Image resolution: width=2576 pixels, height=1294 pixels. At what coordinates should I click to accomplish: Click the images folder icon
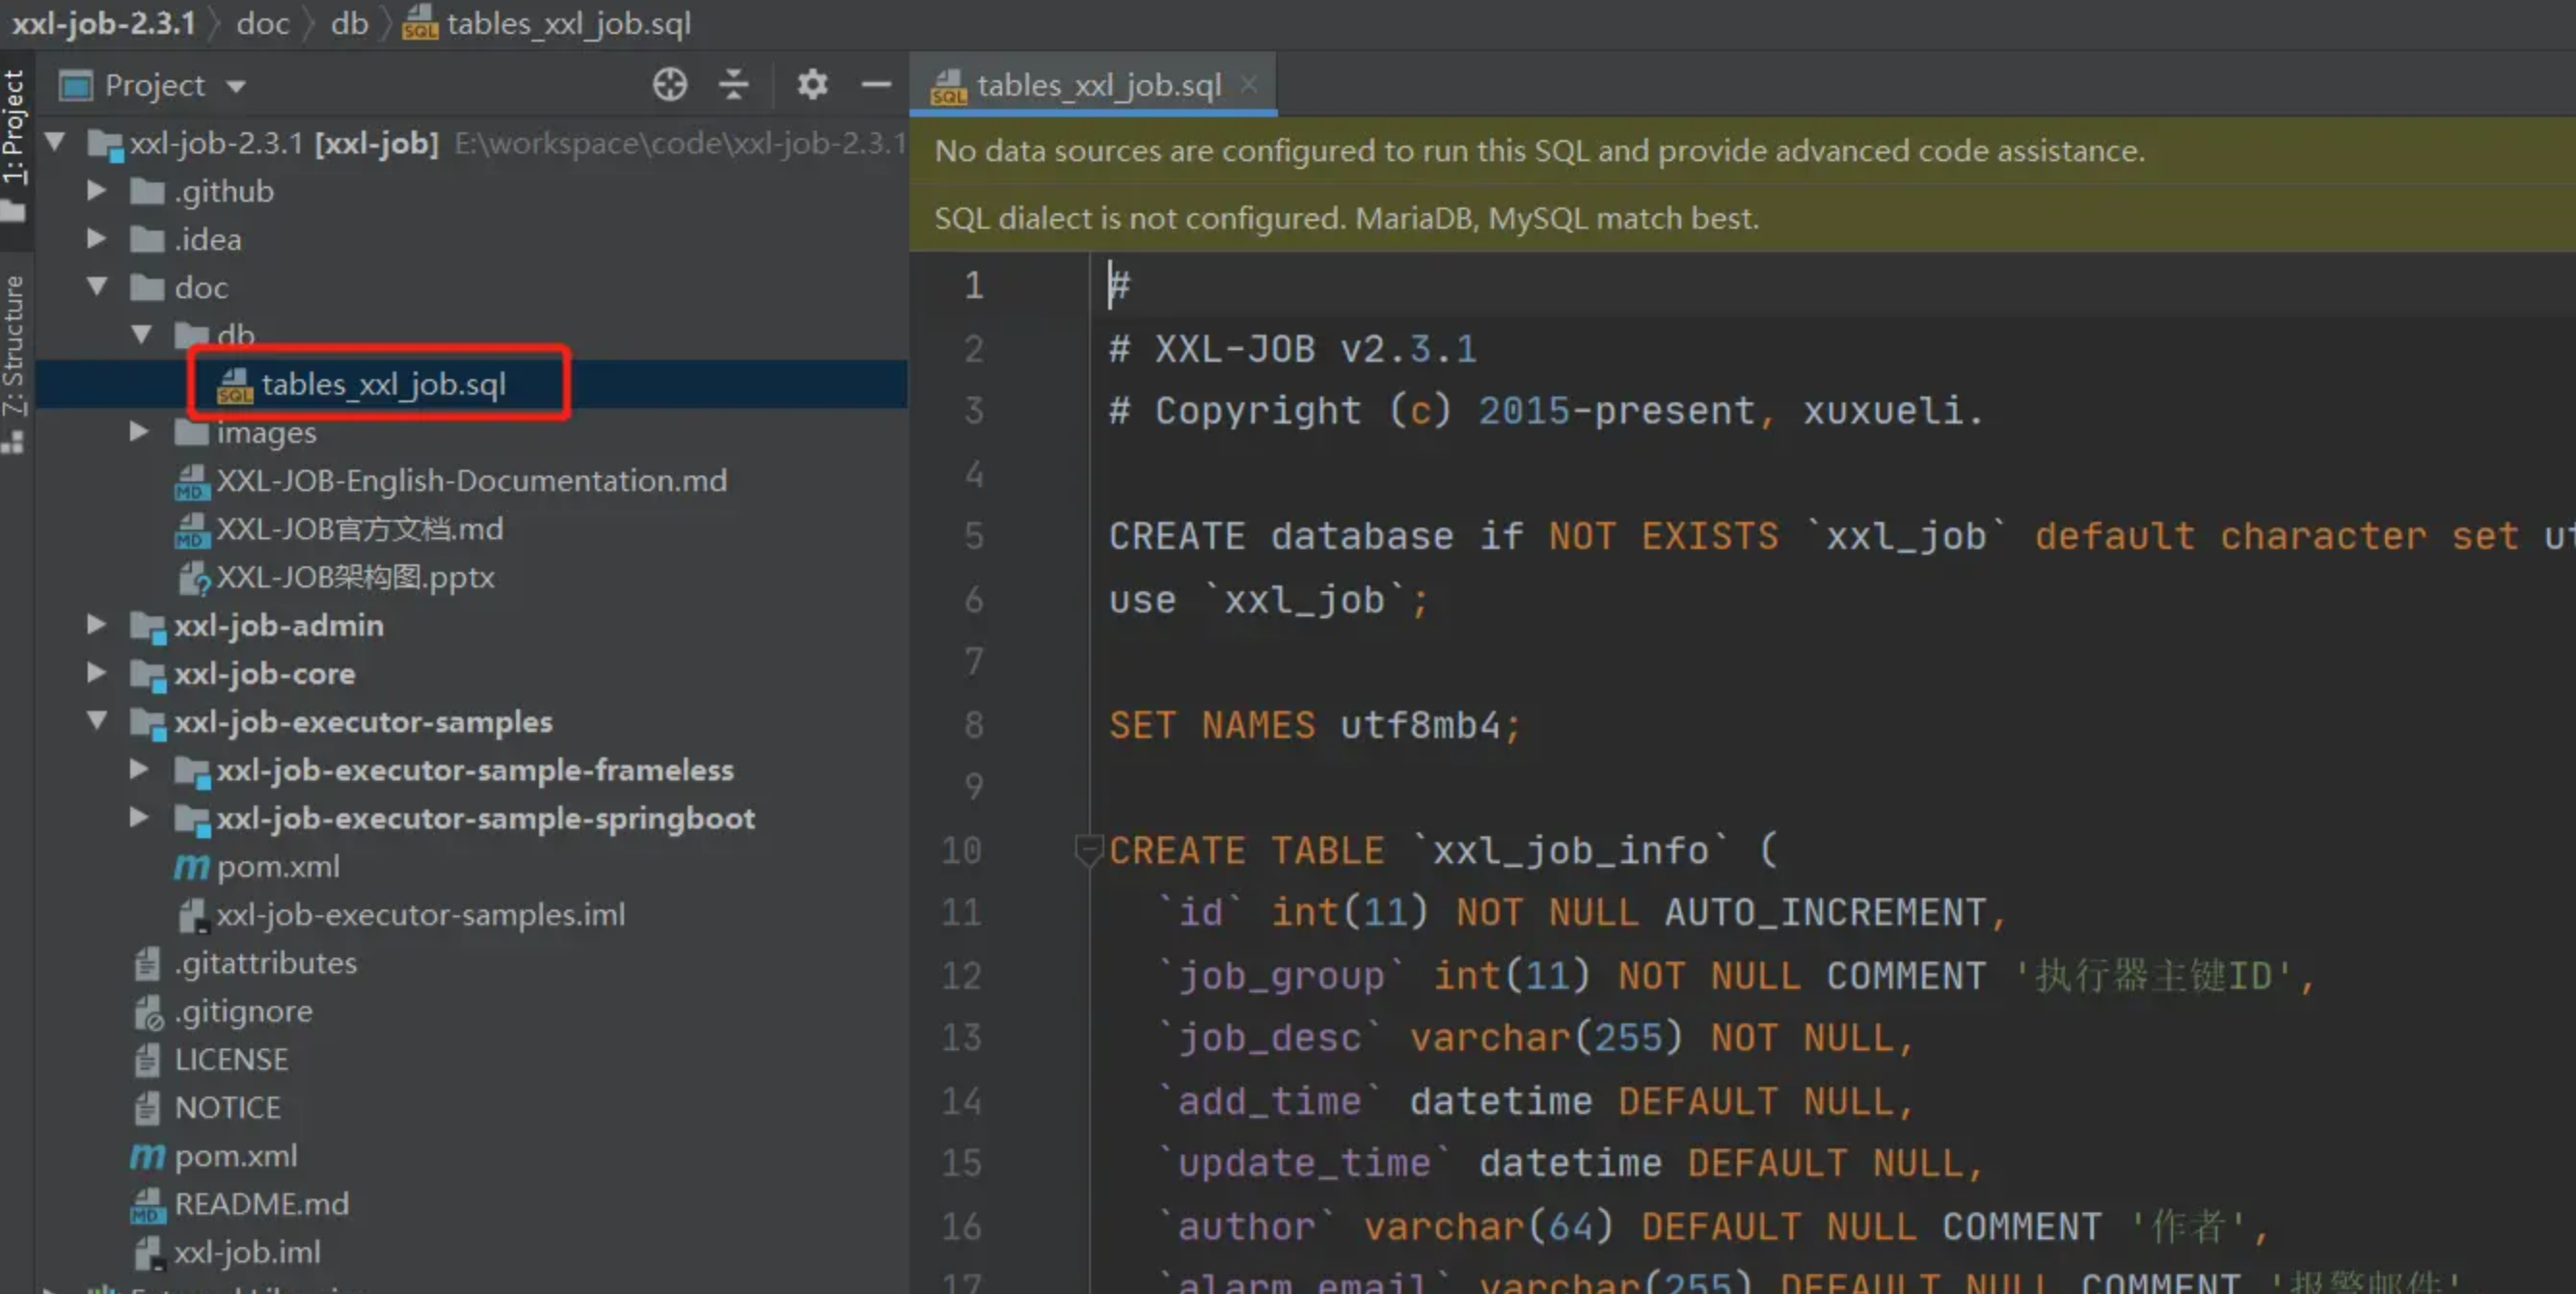click(x=191, y=432)
